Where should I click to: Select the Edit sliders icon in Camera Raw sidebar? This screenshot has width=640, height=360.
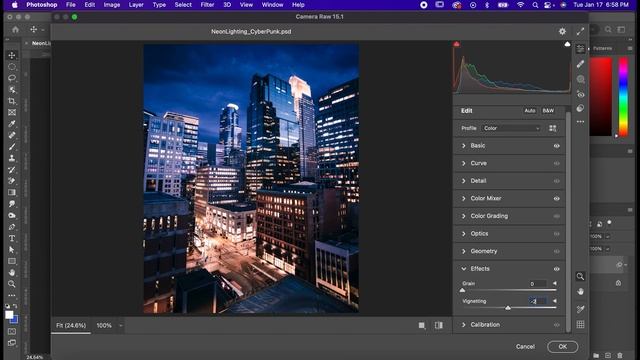click(580, 49)
